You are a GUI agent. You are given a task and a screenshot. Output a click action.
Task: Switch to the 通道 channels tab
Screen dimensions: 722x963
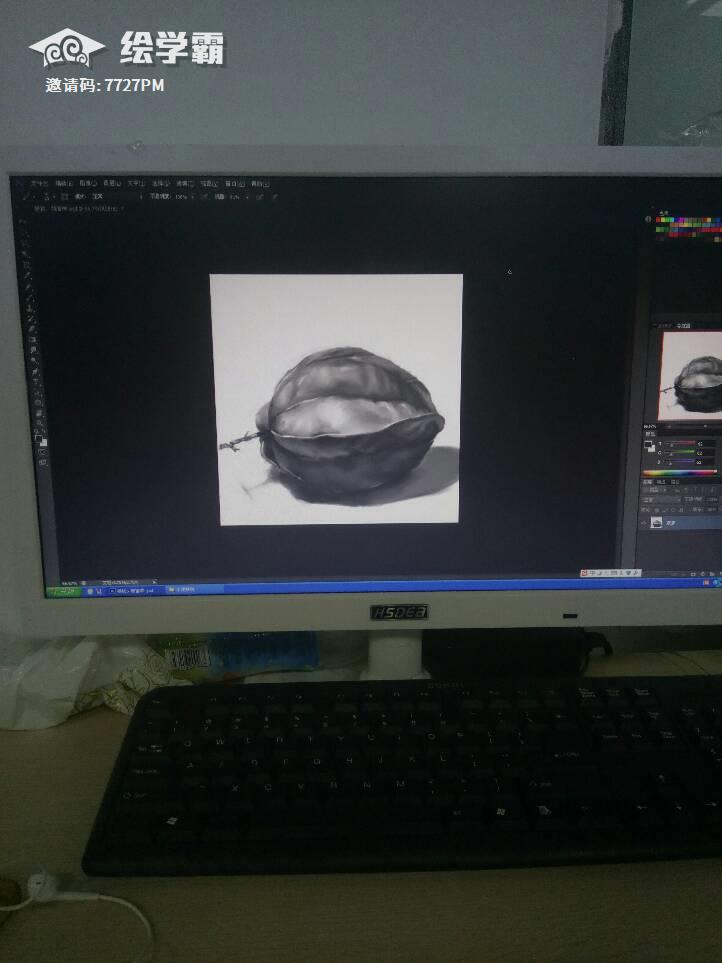point(661,482)
